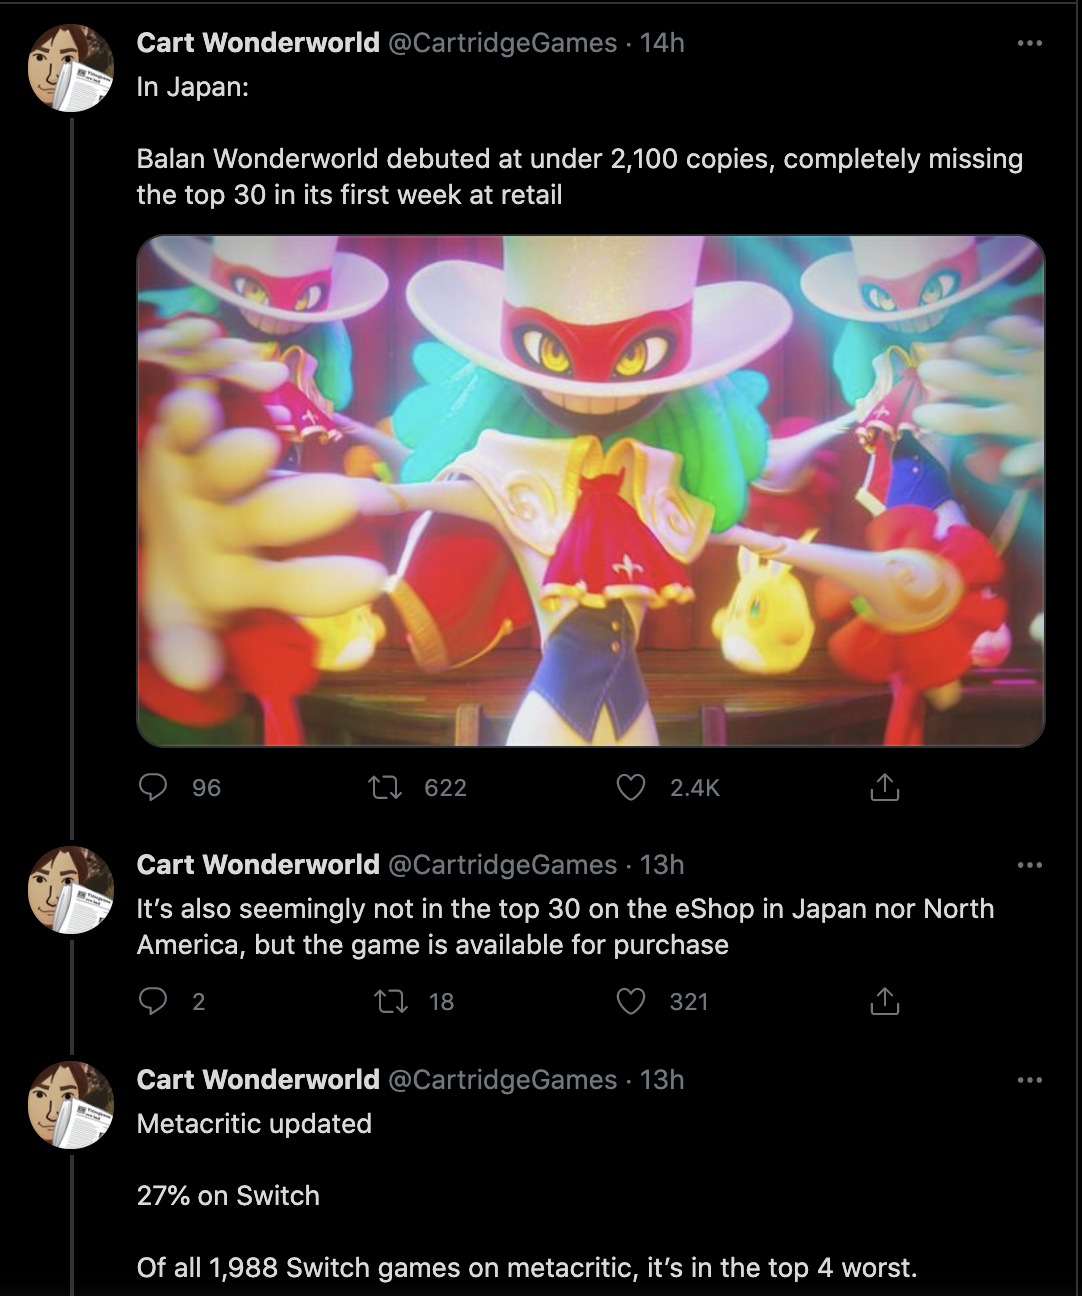This screenshot has height=1296, width=1082.
Task: Click the avatar beside the eShop tweet
Action: pyautogui.click(x=71, y=890)
